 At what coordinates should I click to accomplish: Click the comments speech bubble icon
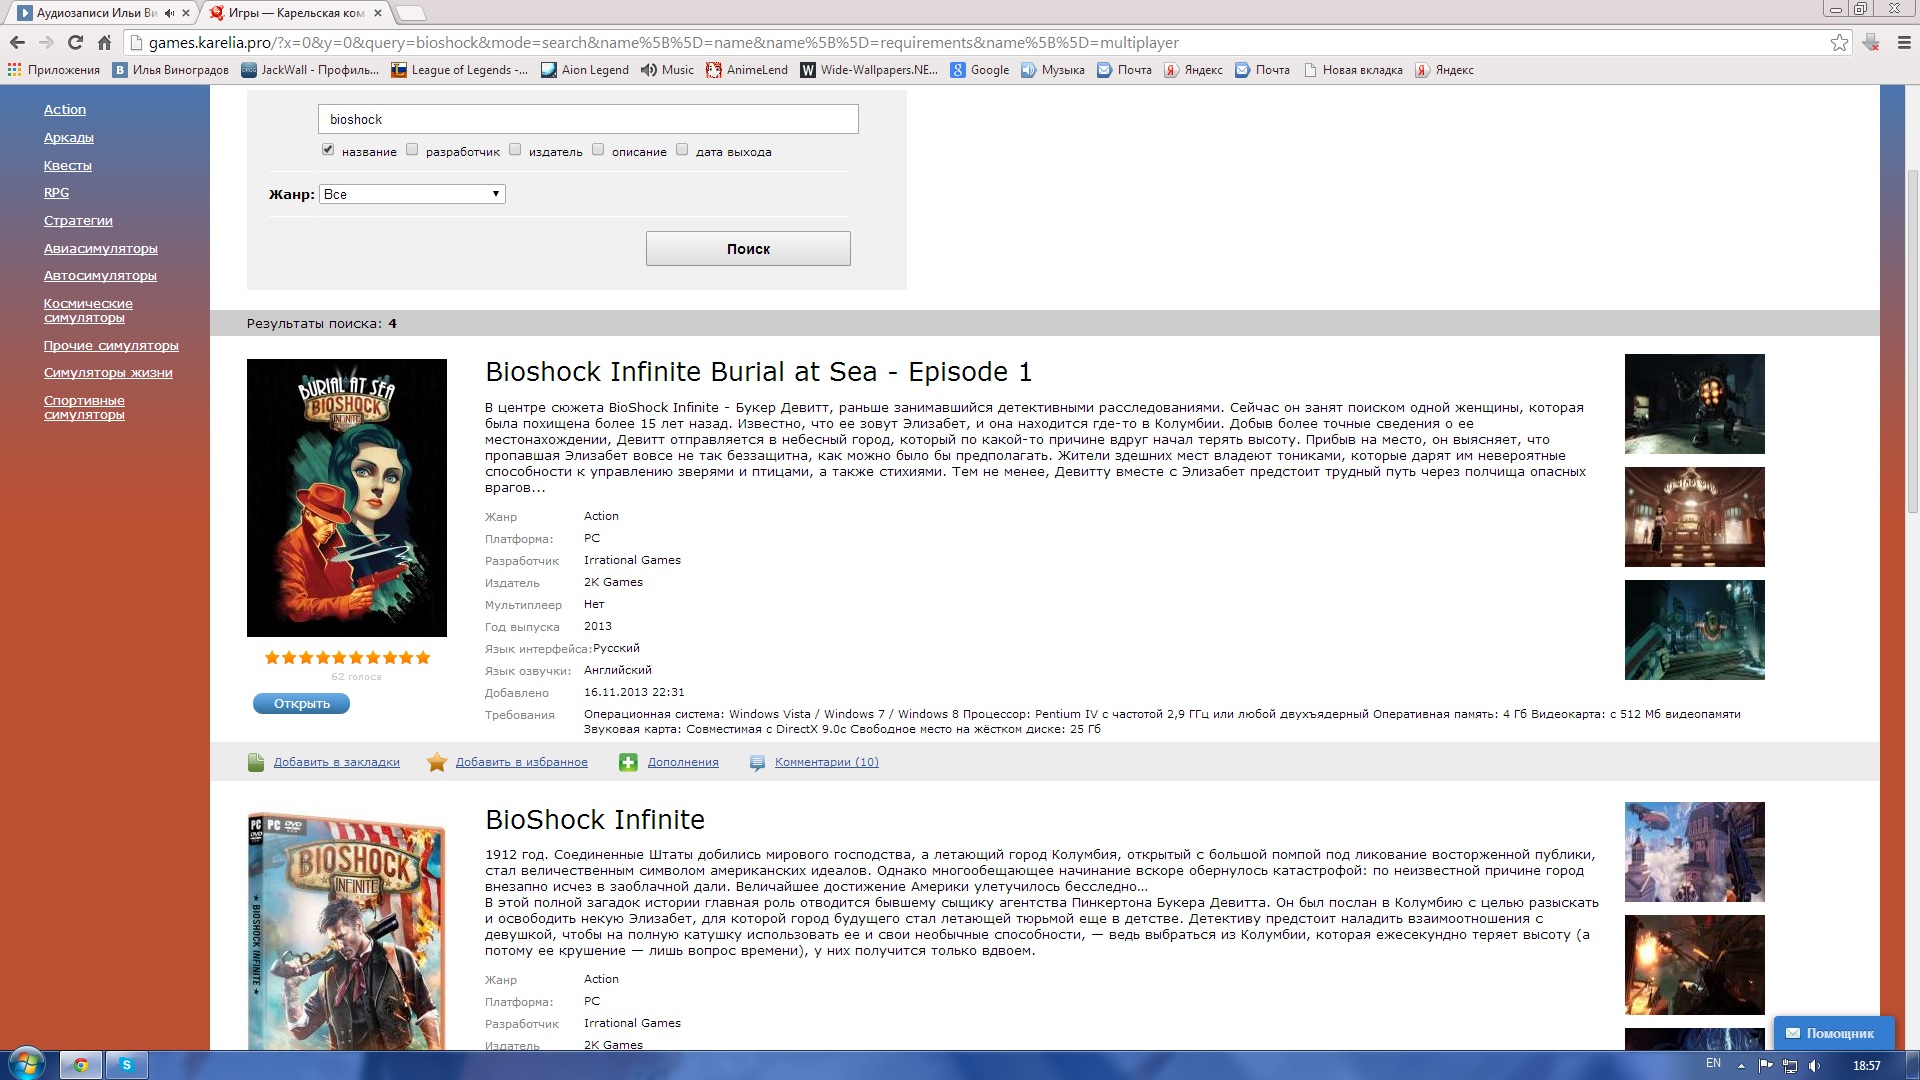click(x=757, y=762)
